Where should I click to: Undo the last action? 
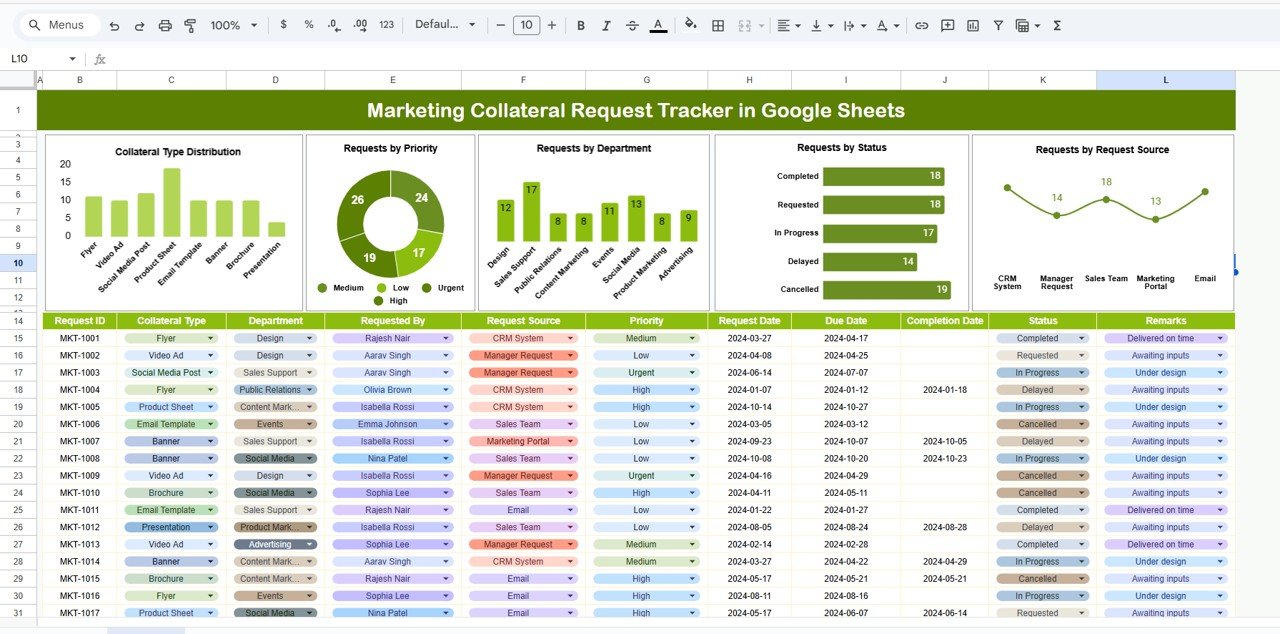[114, 25]
